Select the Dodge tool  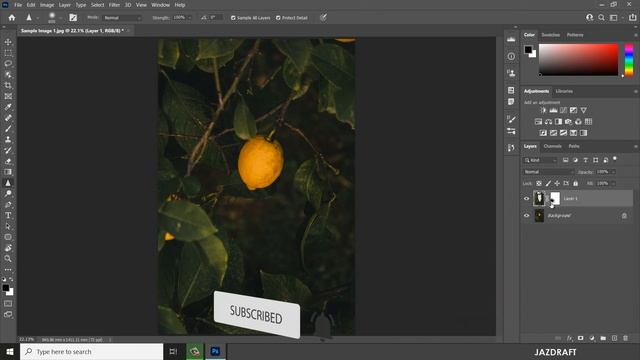8,193
